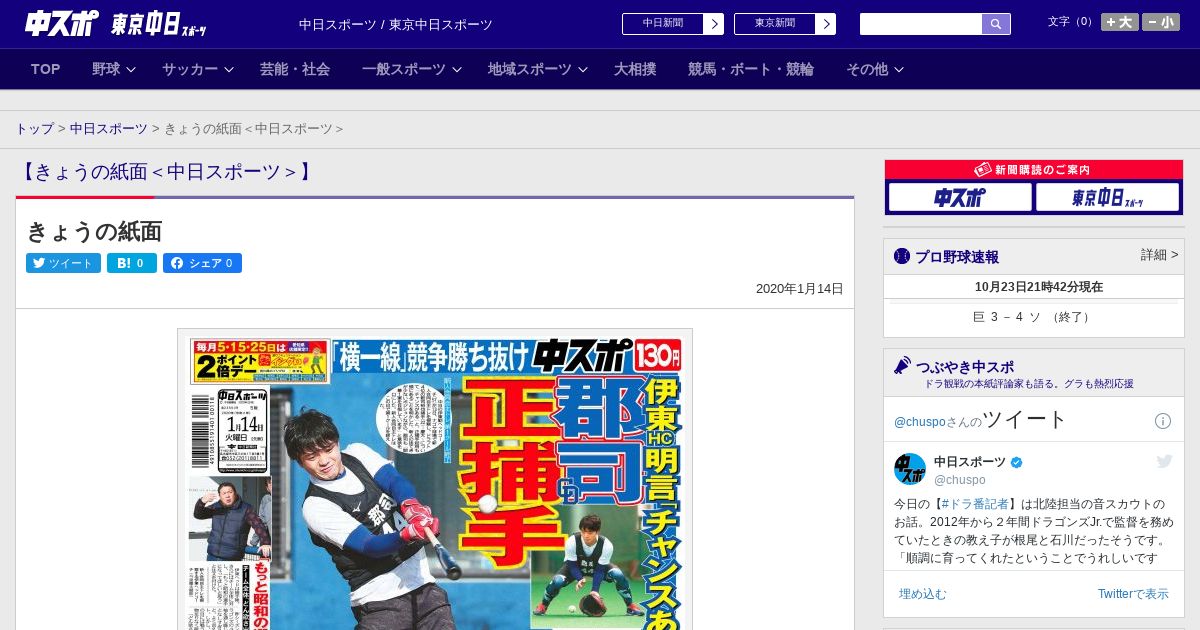Click 埋め込む link in Twitter widget

pos(922,594)
